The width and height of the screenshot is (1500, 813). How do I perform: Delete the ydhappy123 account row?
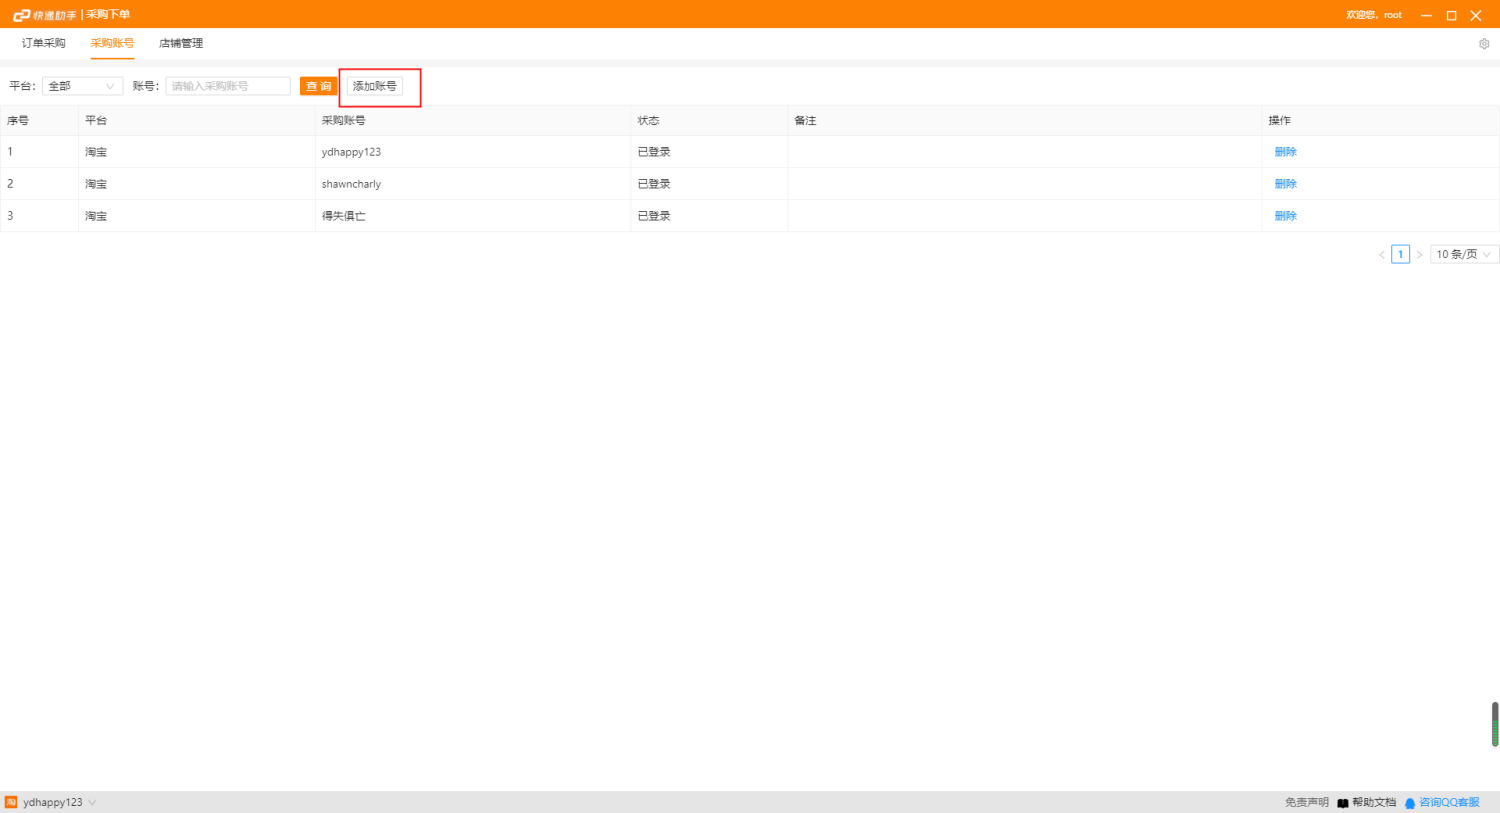click(x=1285, y=152)
